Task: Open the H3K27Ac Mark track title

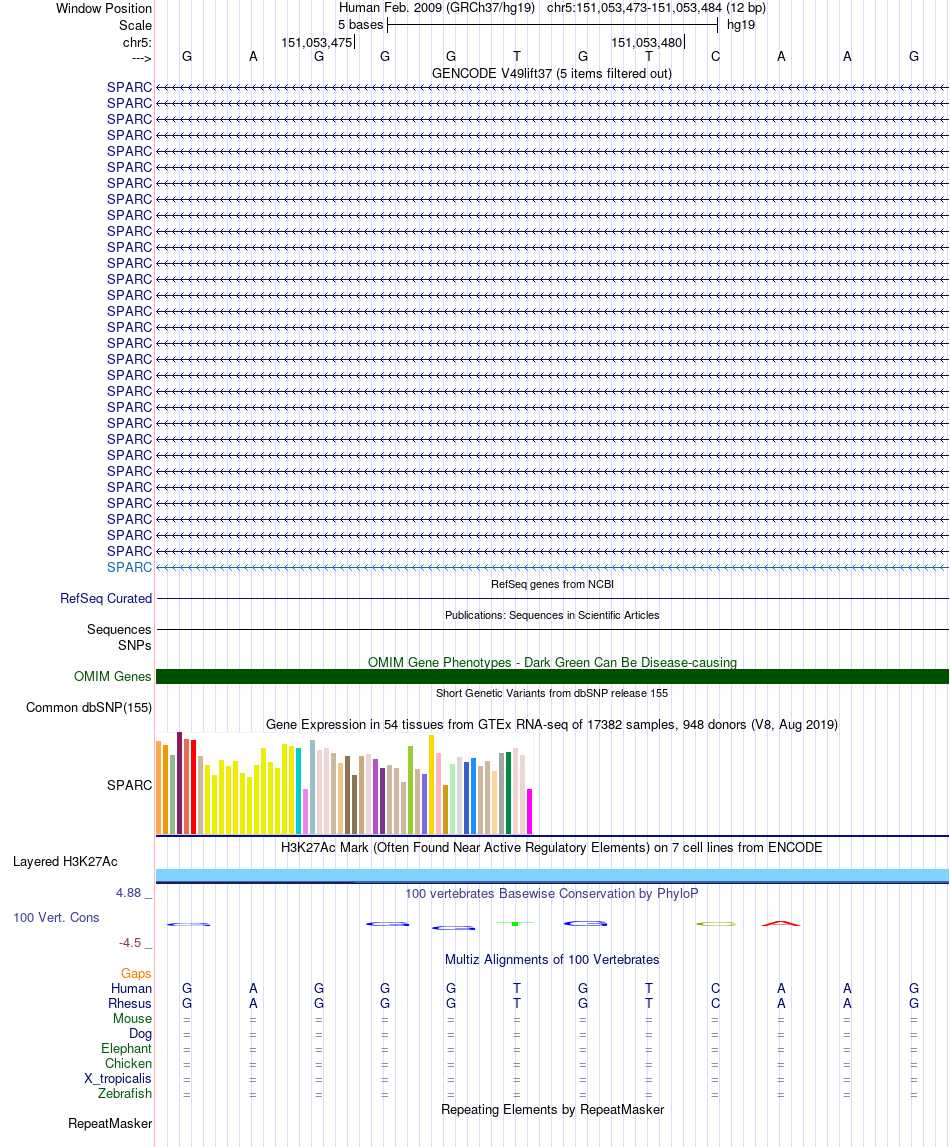Action: pyautogui.click(x=552, y=847)
